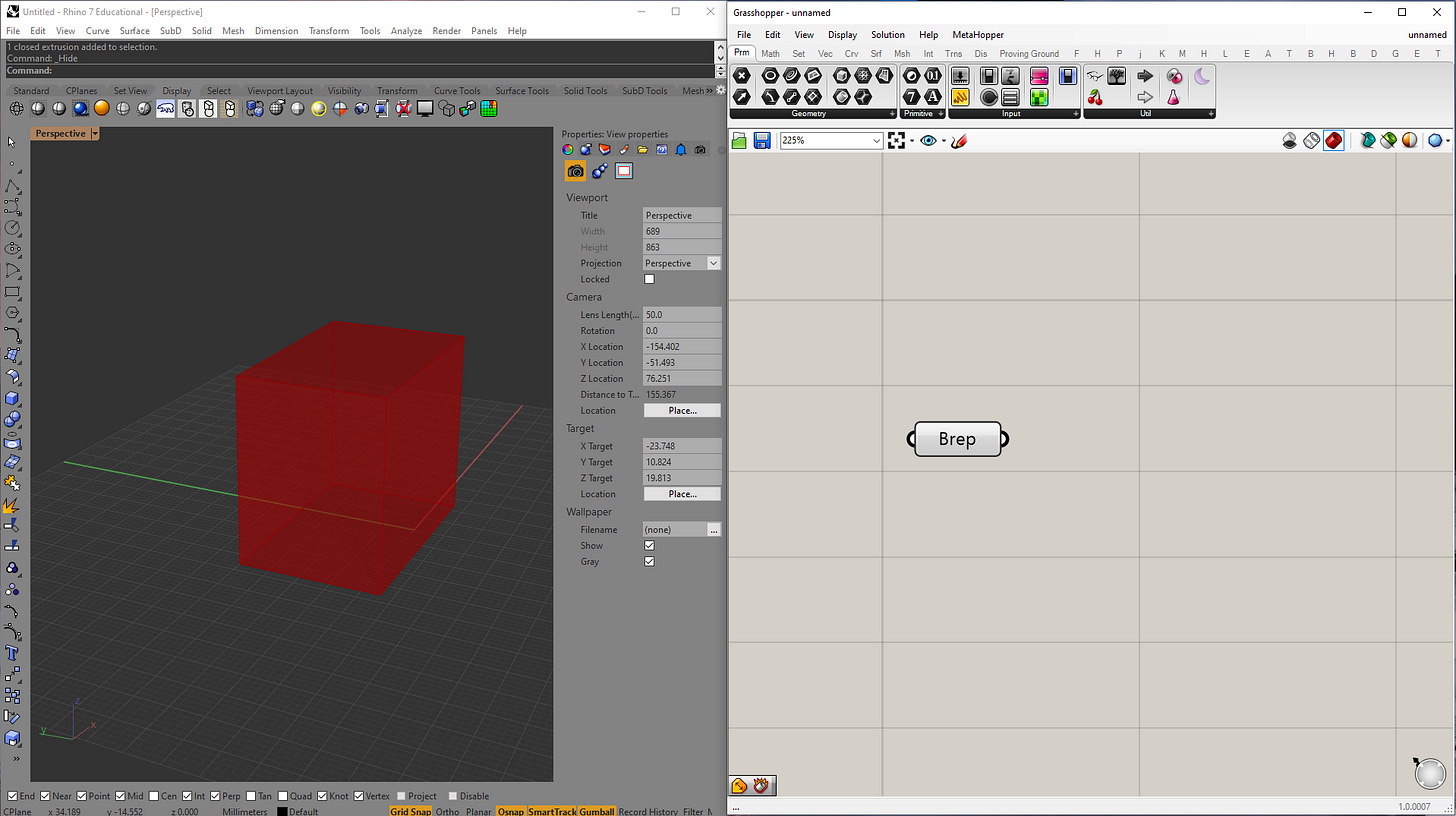Open Grasshopper file with green folder icon
This screenshot has width=1456, height=816.
click(x=740, y=141)
